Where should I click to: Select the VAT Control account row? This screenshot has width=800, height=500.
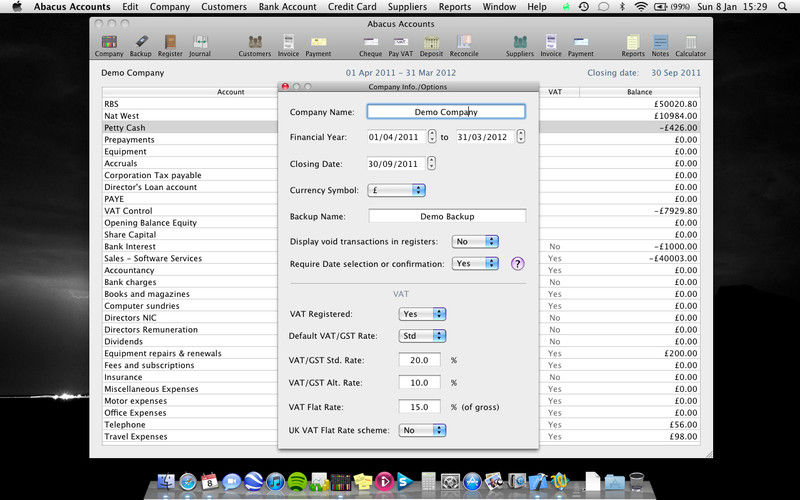401,211
